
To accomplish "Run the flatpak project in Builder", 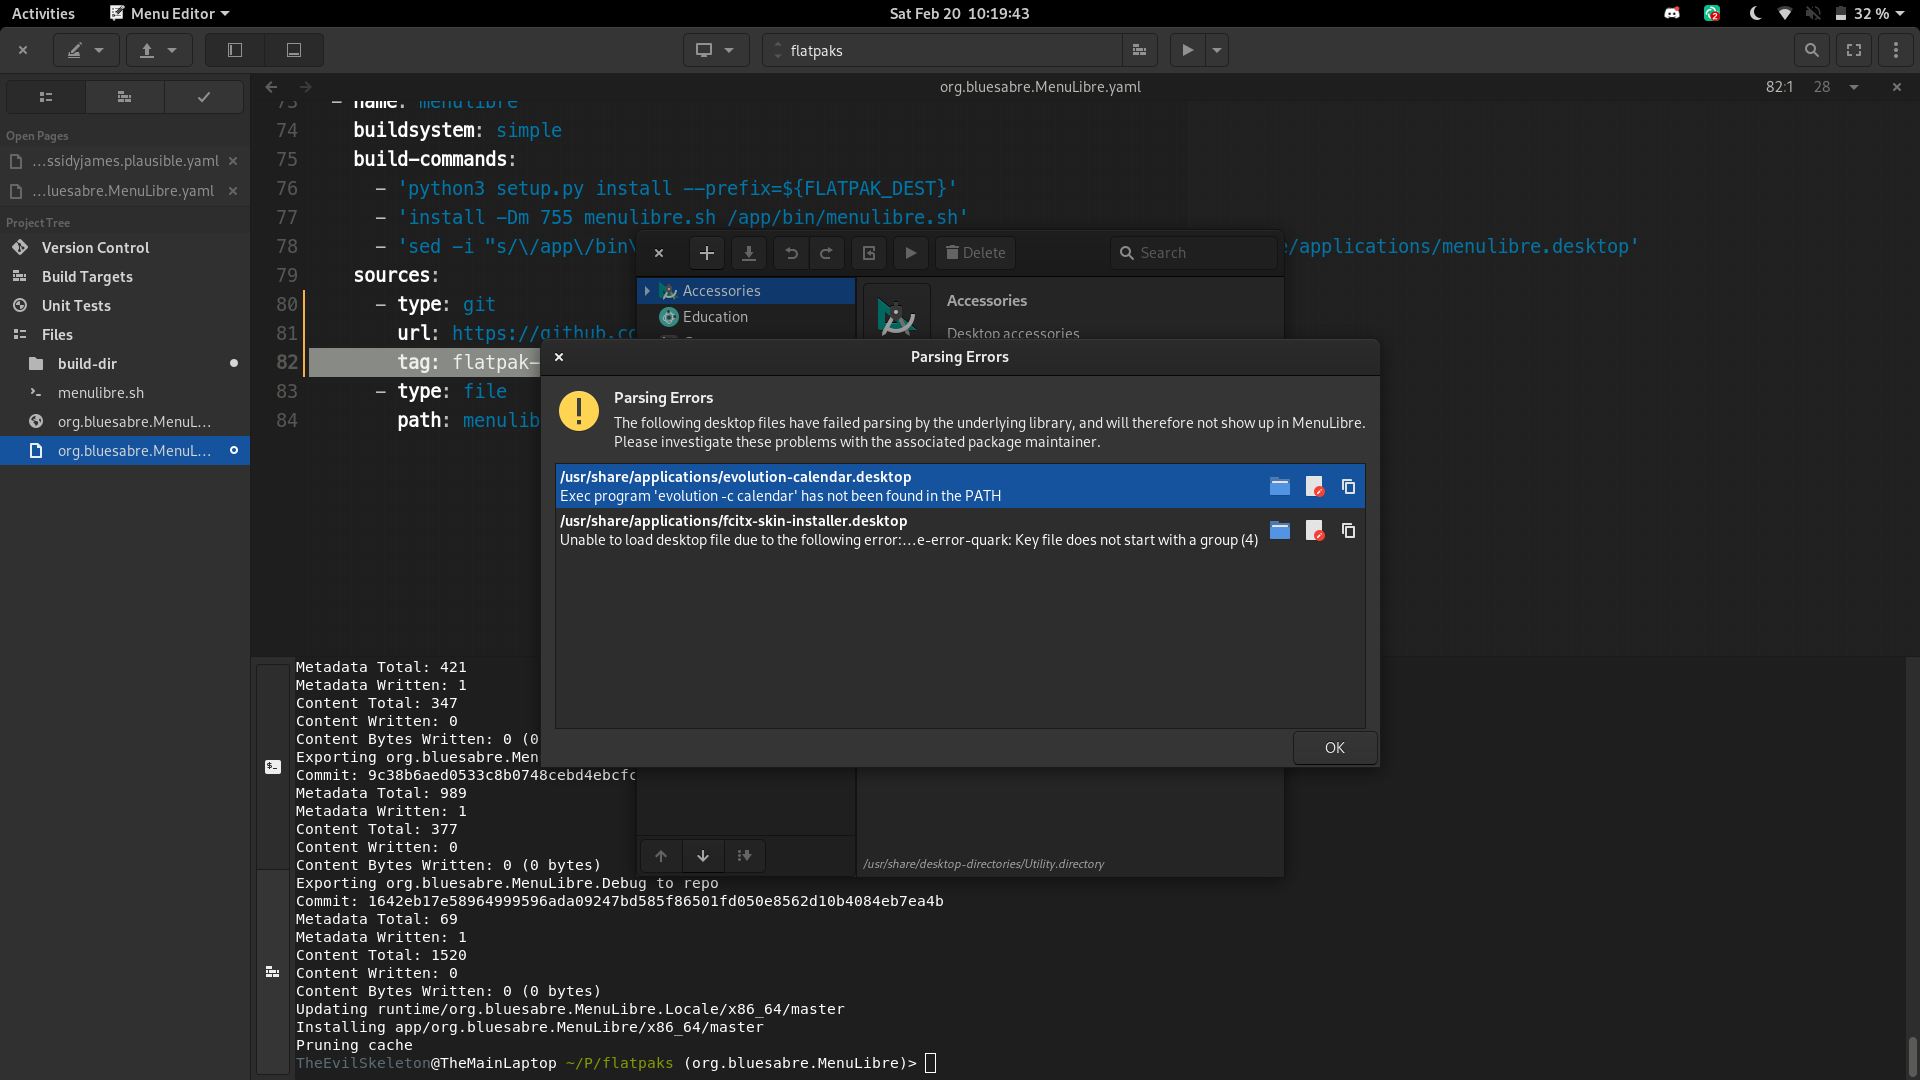I will pos(1188,49).
